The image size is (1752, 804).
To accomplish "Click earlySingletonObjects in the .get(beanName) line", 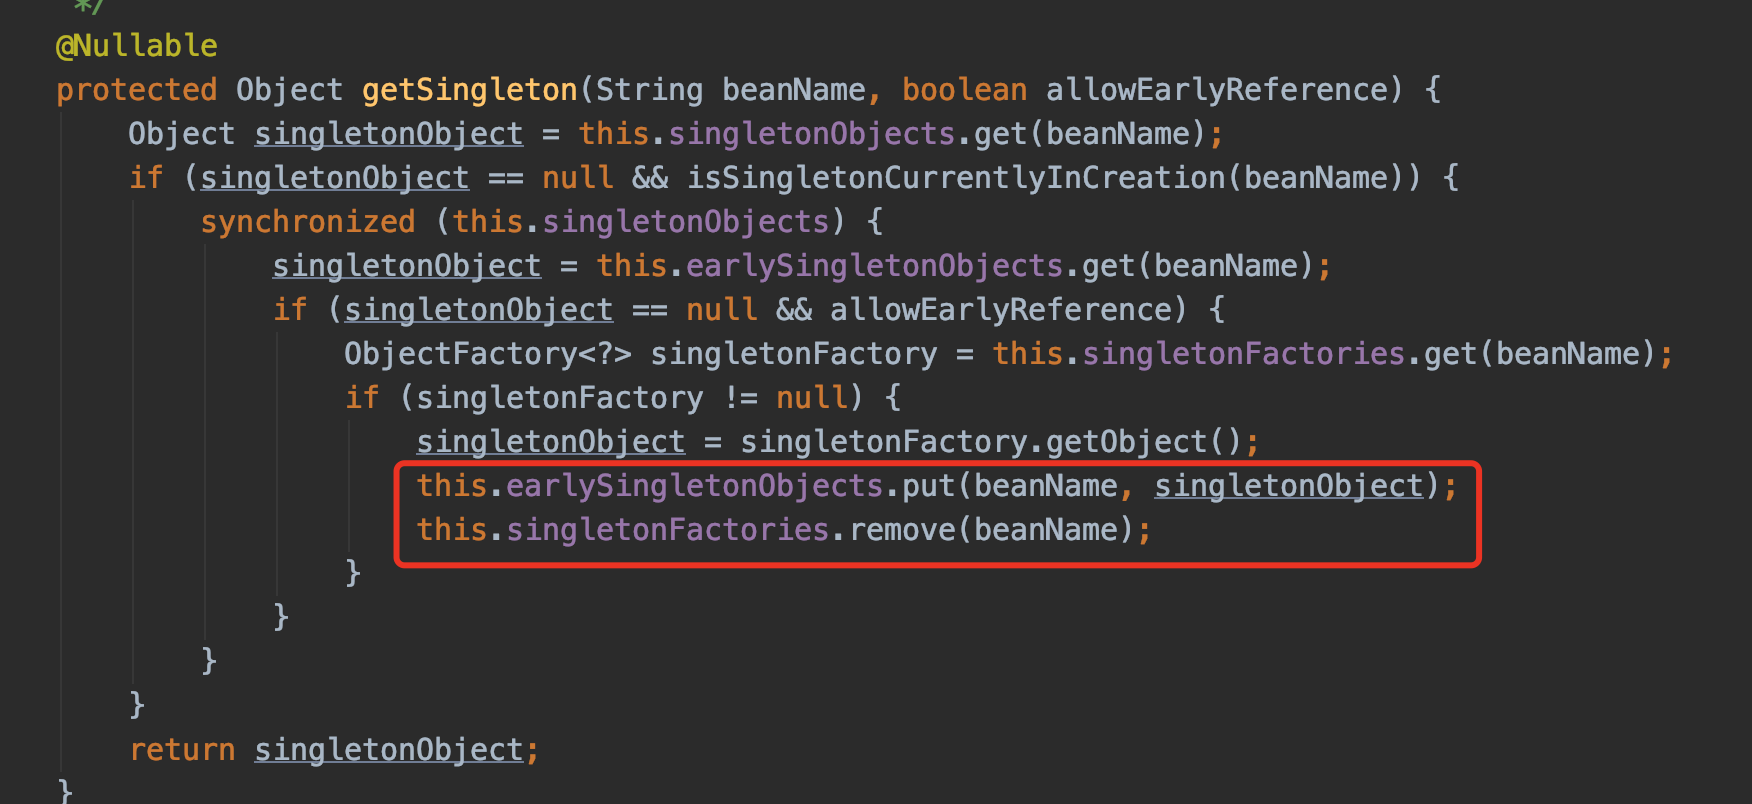I will point(874,266).
